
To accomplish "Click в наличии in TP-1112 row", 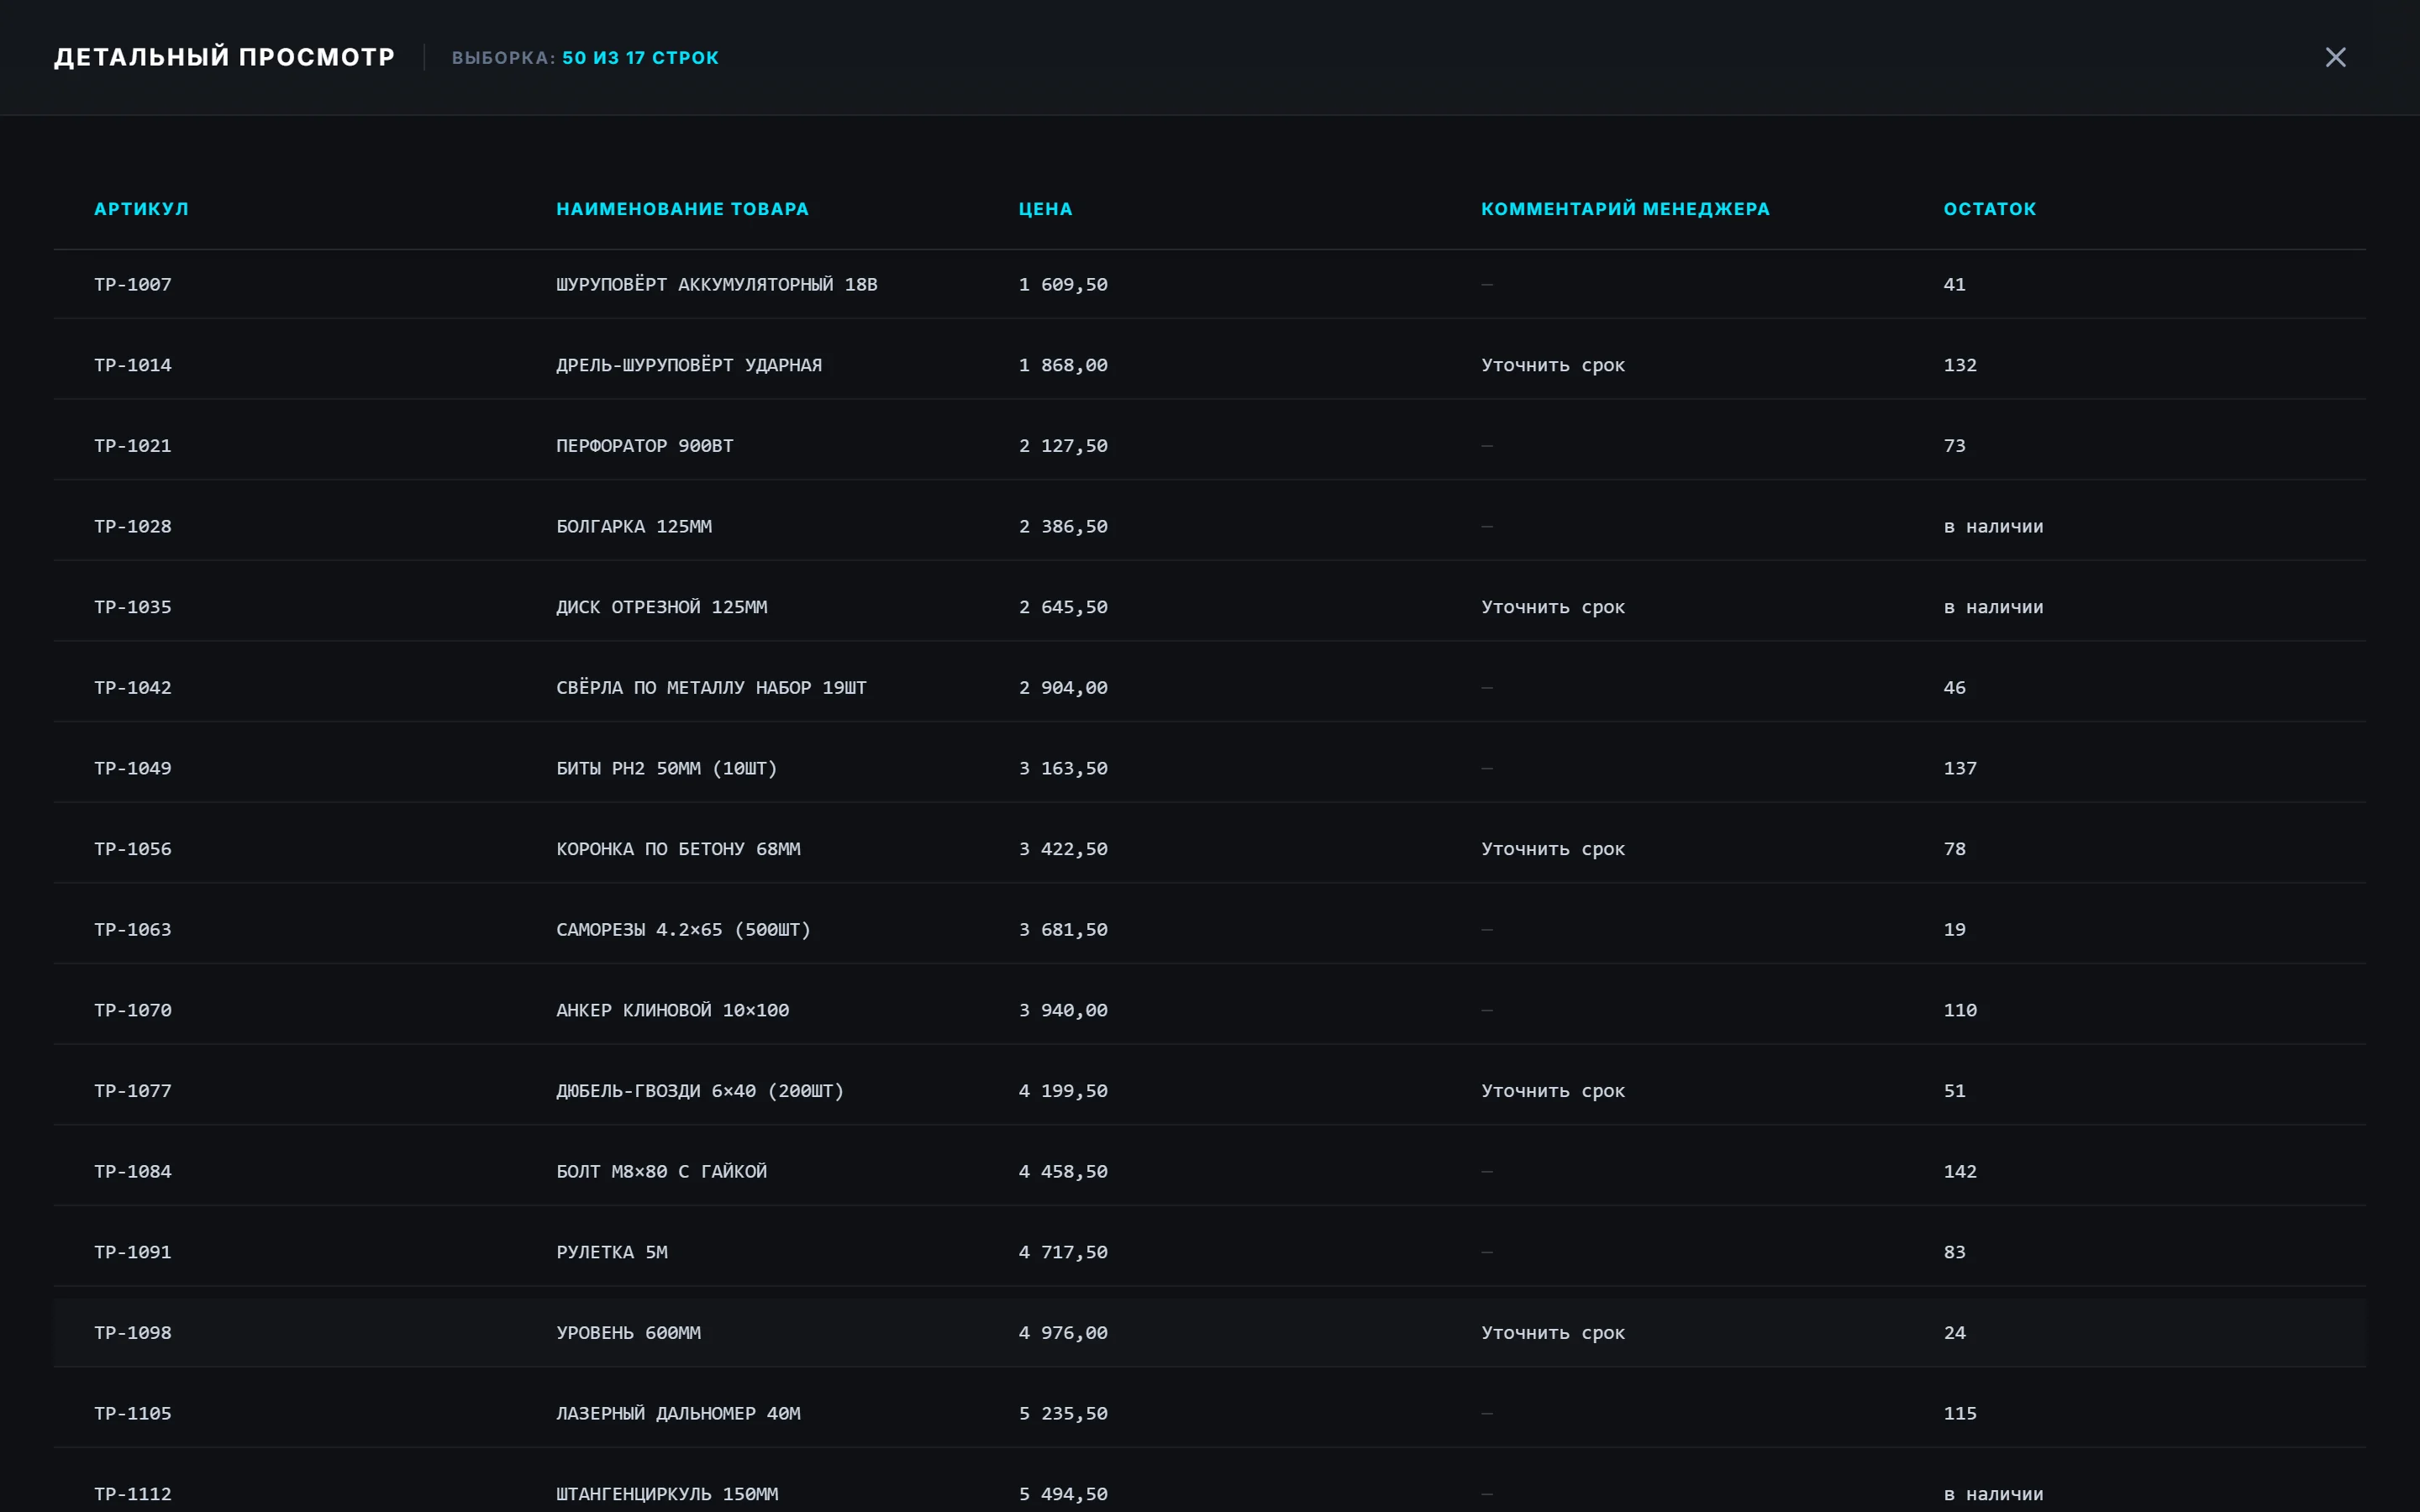I will pos(1993,1495).
